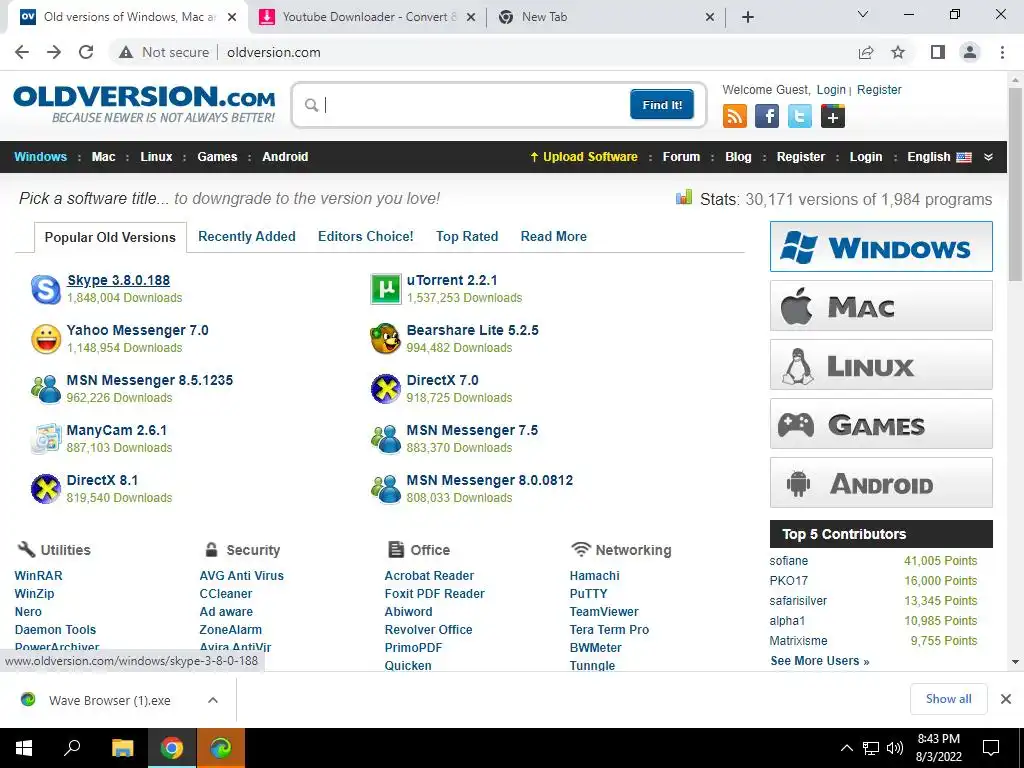Switch to Top Rated tab
The height and width of the screenshot is (768, 1024).
pyautogui.click(x=467, y=236)
